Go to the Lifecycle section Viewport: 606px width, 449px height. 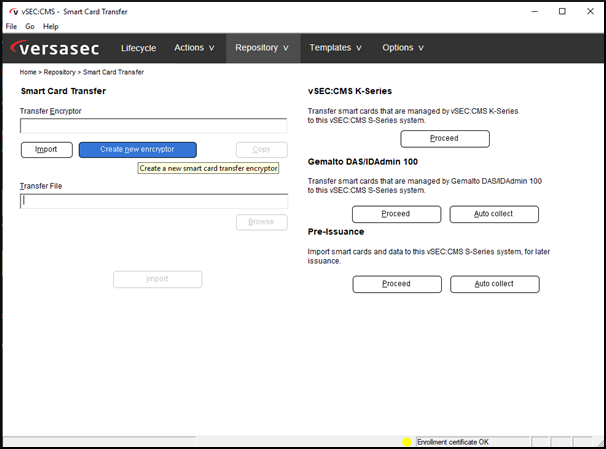[138, 48]
